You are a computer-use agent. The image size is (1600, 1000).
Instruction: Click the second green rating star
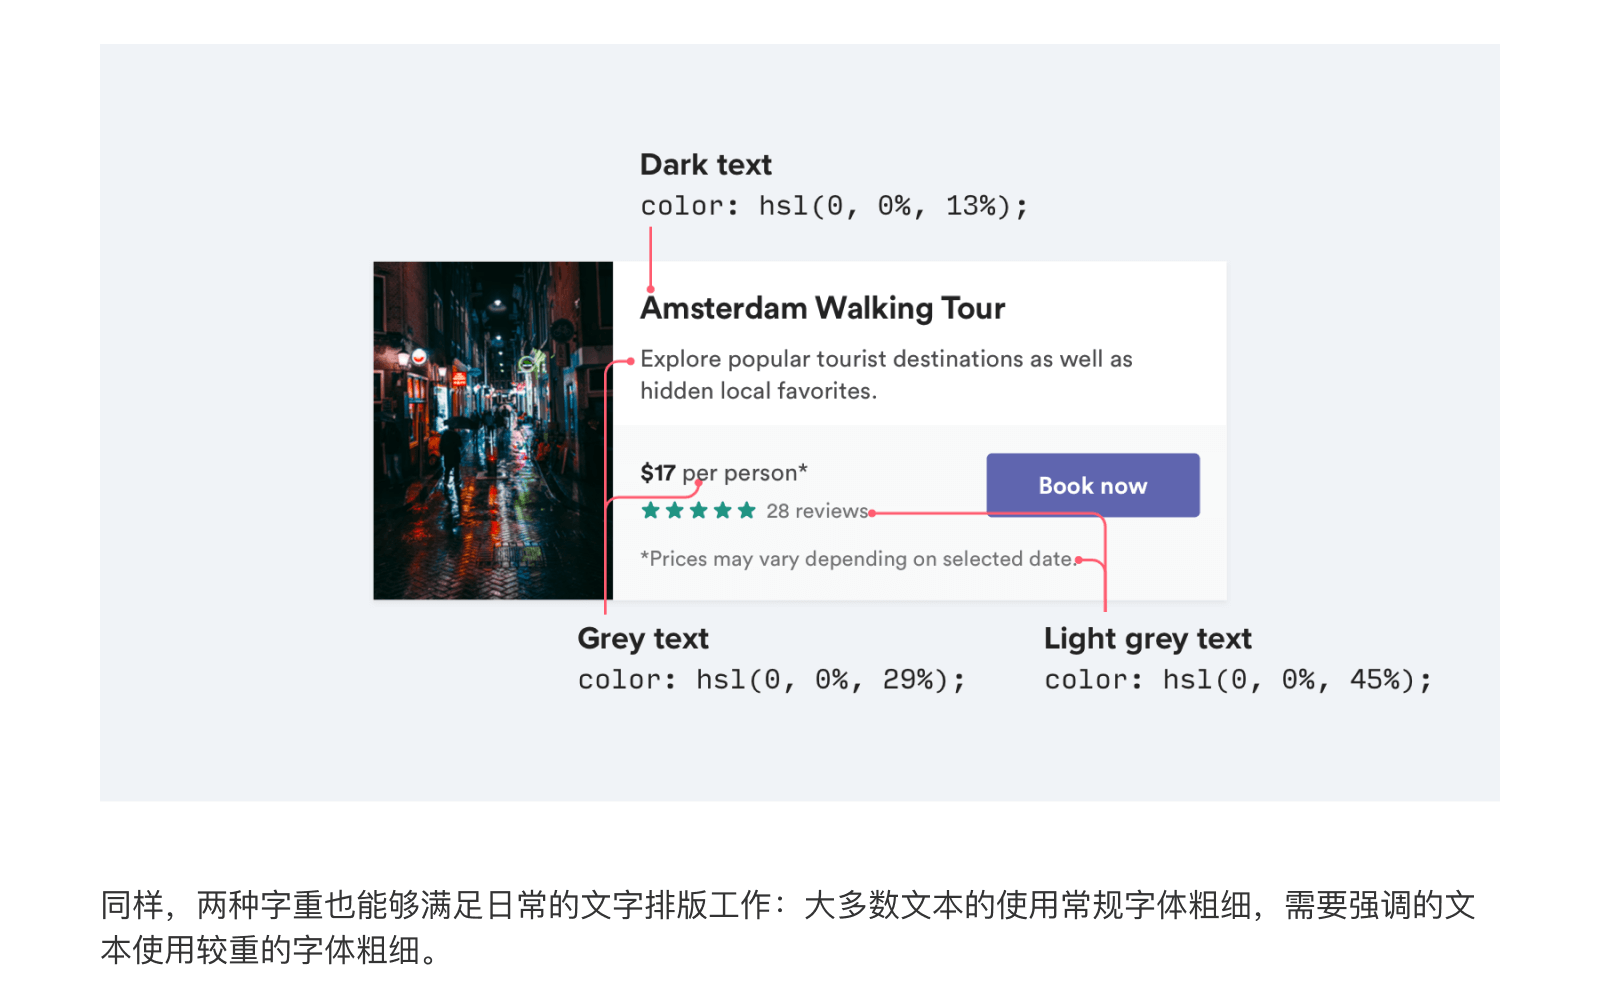[x=675, y=511]
